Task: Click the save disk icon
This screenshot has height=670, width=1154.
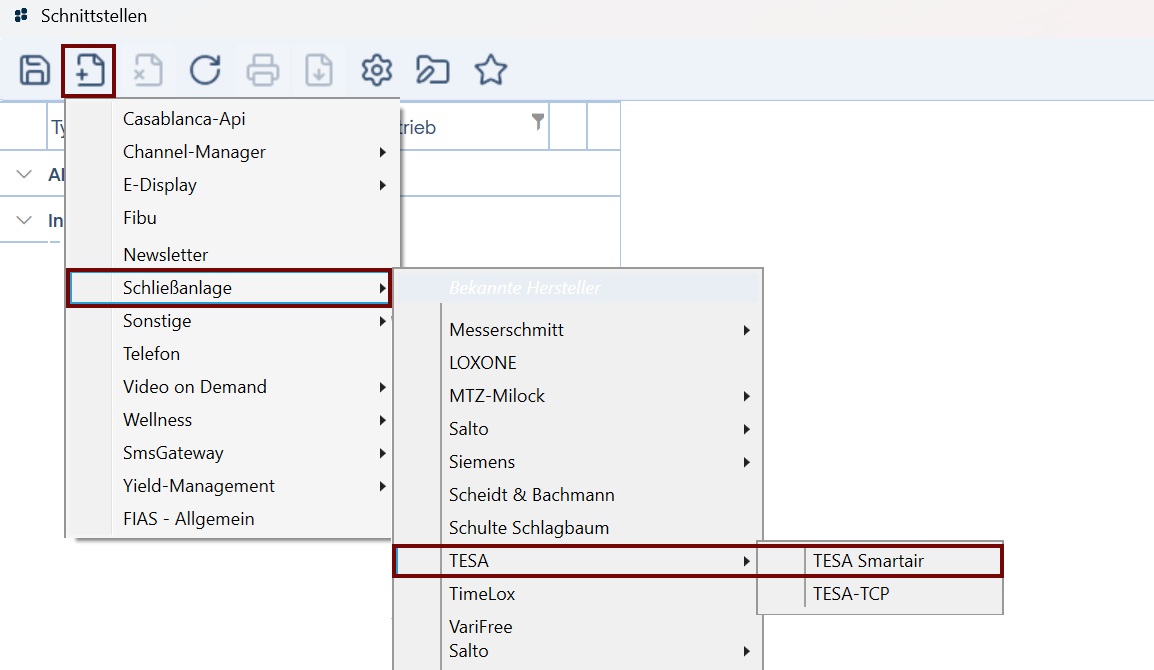Action: (x=35, y=71)
